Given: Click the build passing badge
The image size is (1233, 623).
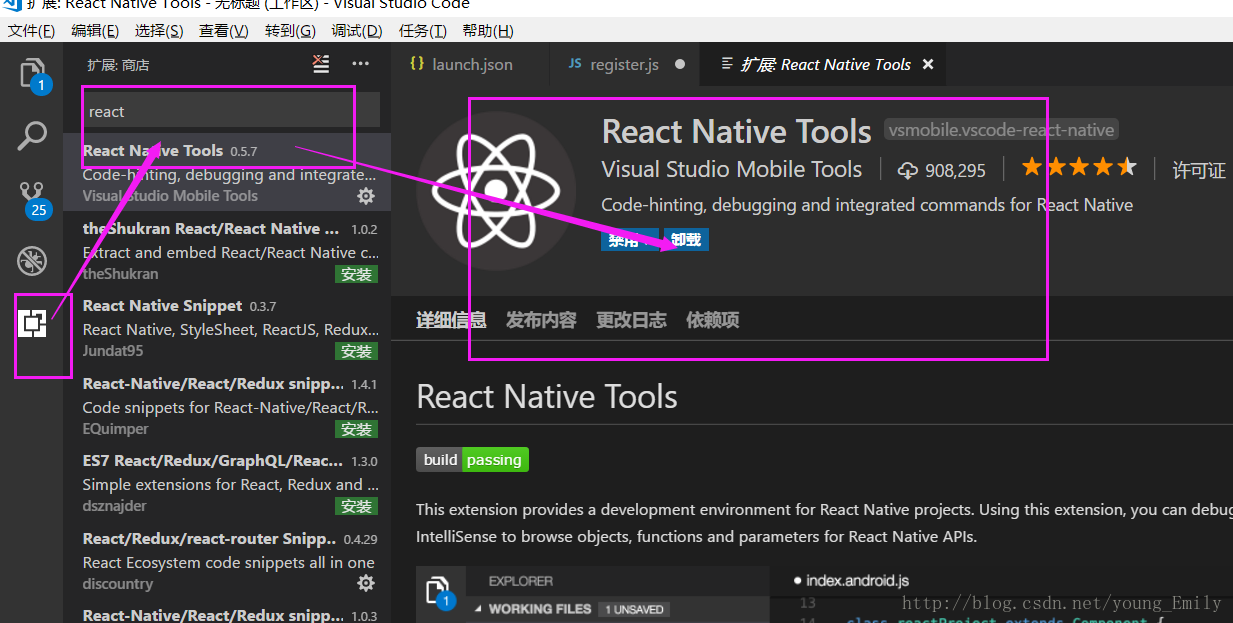Looking at the screenshot, I should tap(472, 460).
